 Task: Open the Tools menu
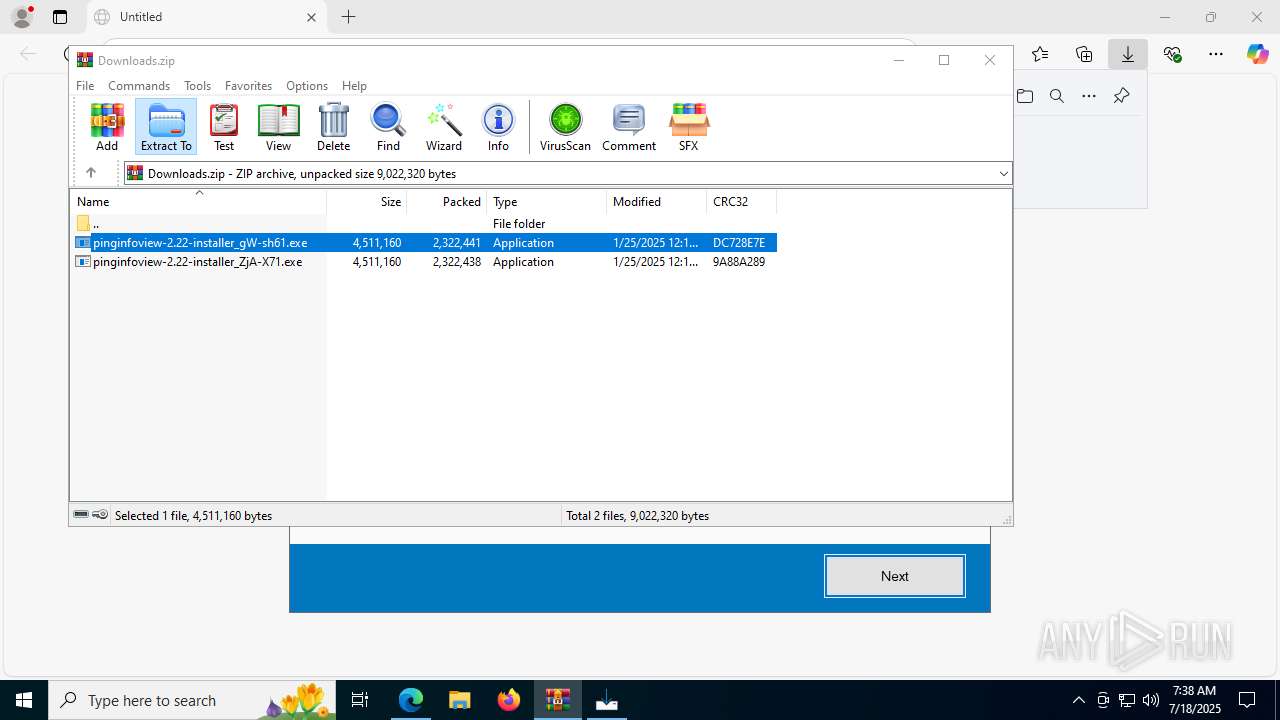[x=197, y=86]
